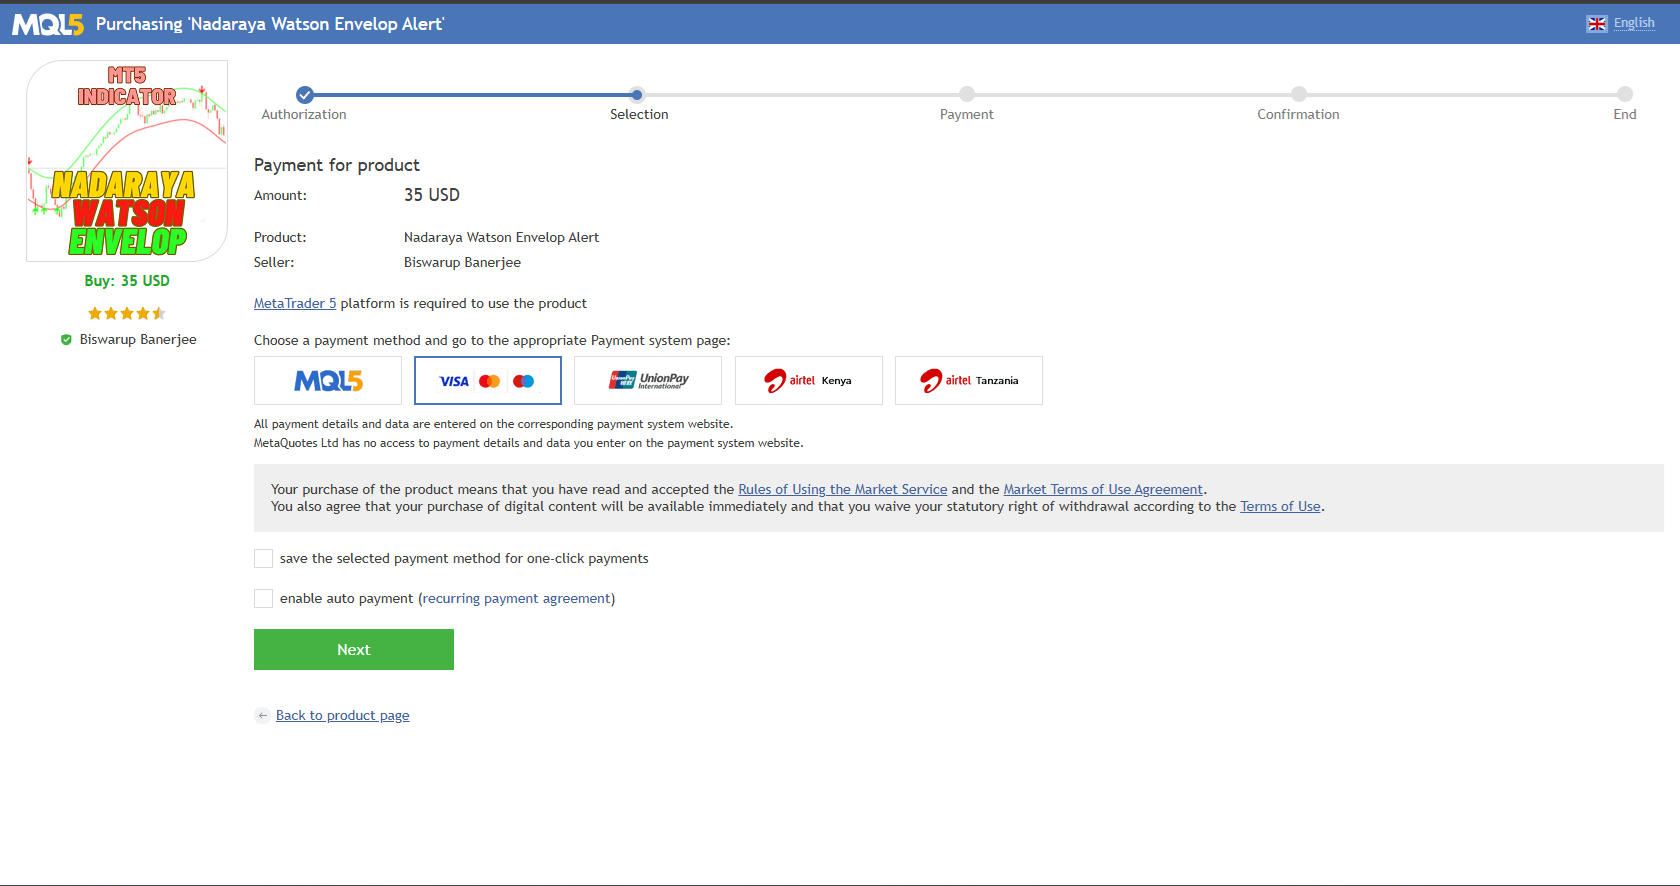Choose Visa Mastercard Maestro card payment
Image resolution: width=1680 pixels, height=886 pixels.
click(x=488, y=381)
